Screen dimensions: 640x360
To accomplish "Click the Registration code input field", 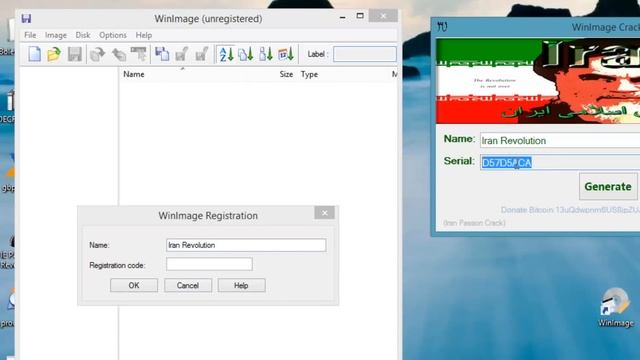I will (x=209, y=264).
